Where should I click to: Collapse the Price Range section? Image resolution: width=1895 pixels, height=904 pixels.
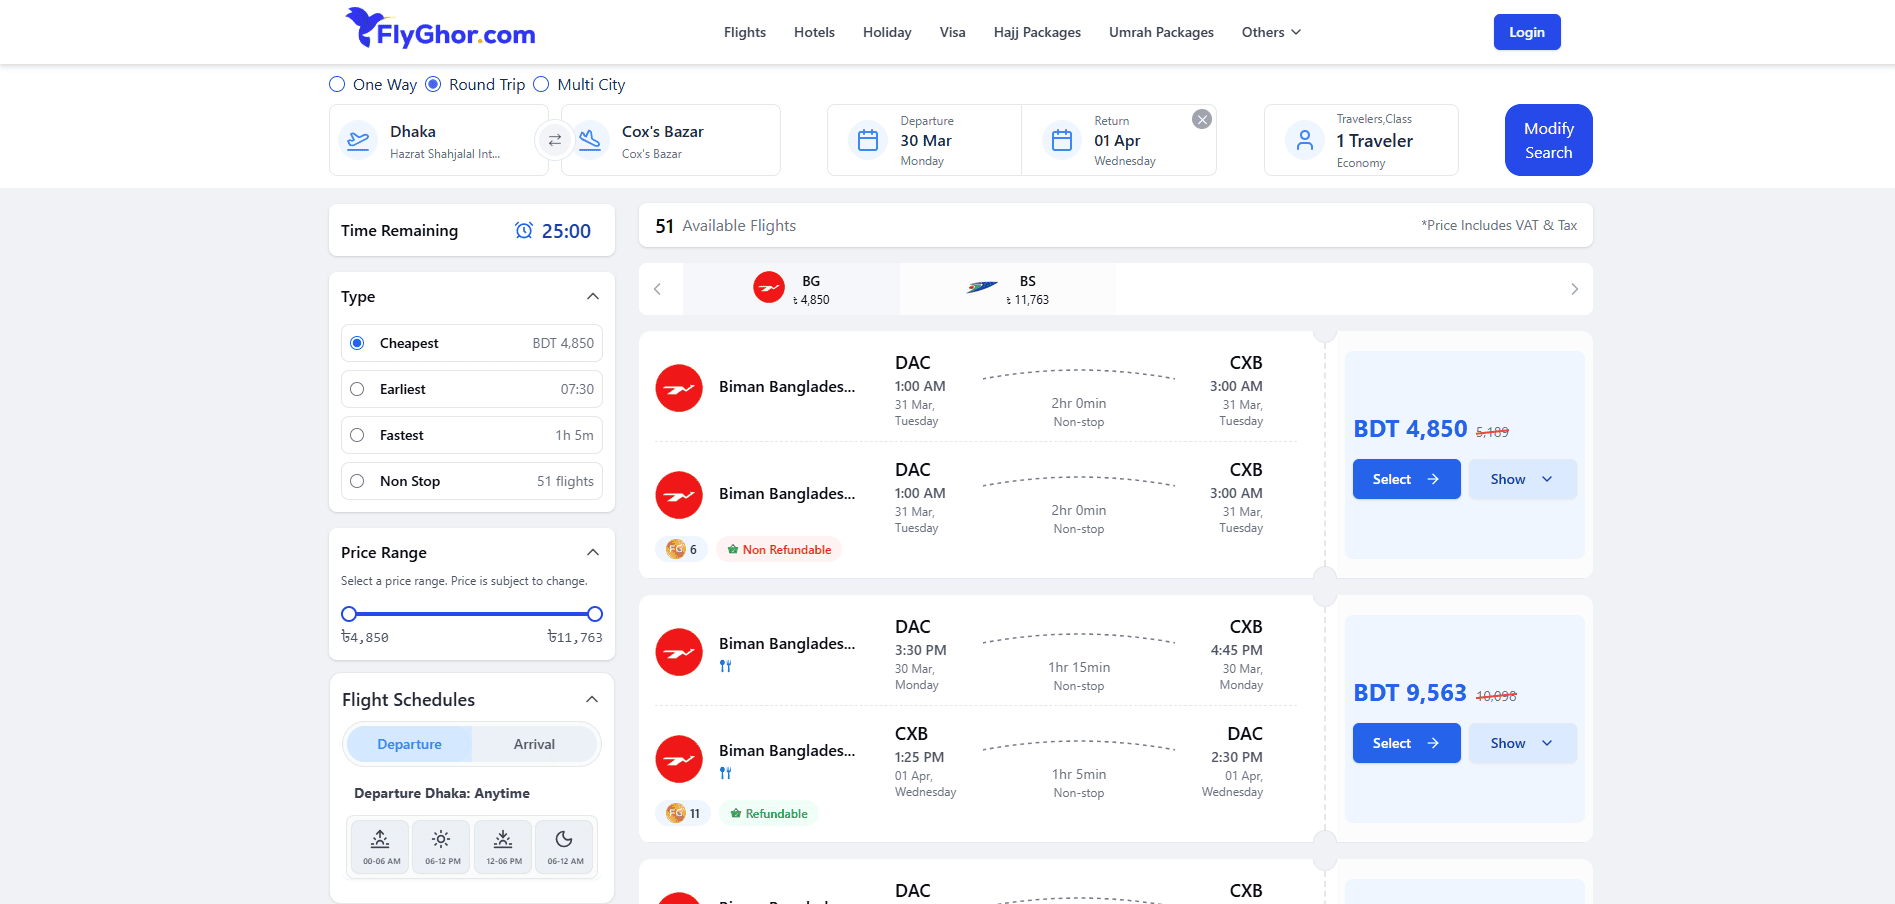pyautogui.click(x=593, y=552)
